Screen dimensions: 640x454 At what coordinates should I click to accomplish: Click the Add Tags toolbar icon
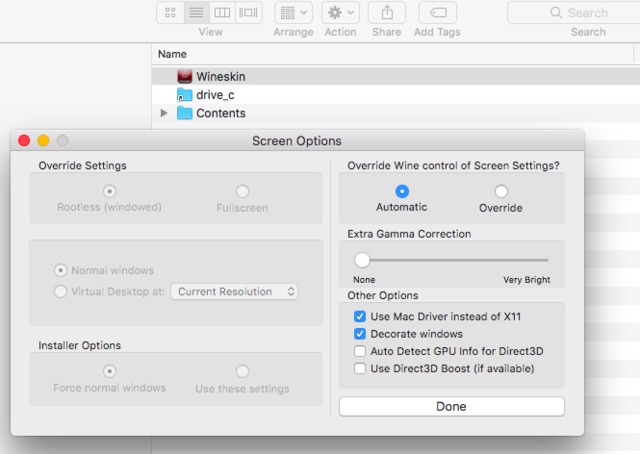[x=437, y=13]
